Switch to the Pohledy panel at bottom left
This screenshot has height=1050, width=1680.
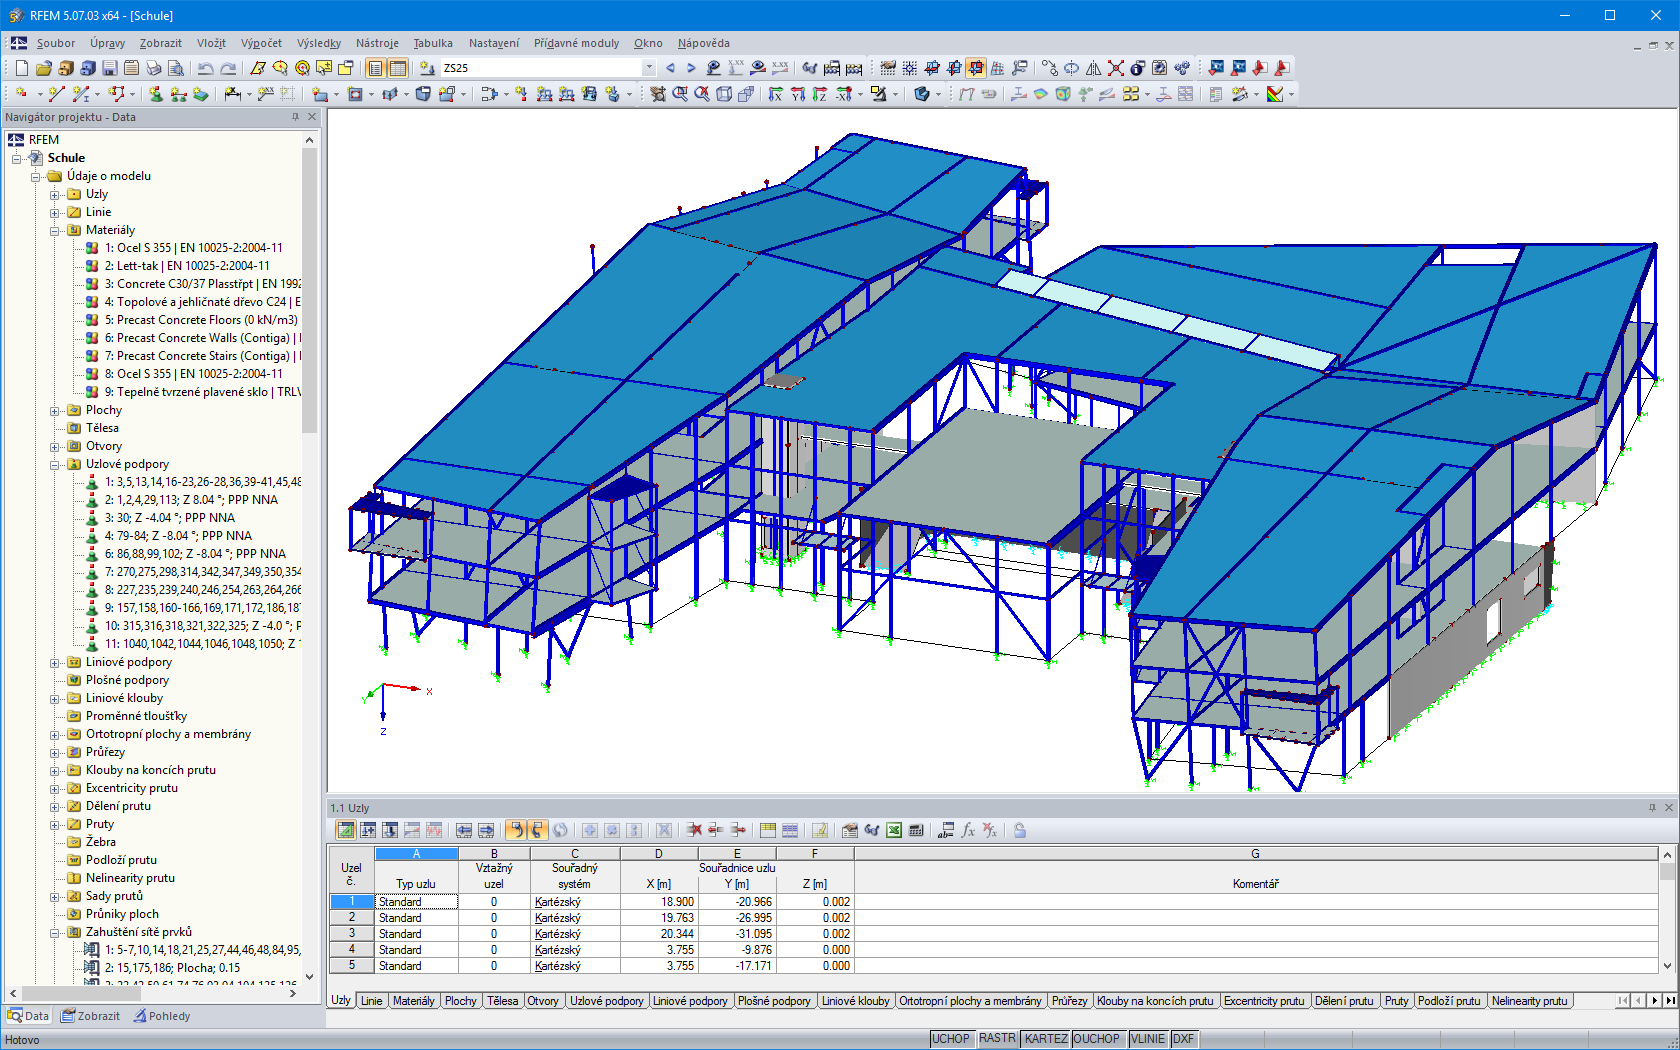pos(163,1016)
